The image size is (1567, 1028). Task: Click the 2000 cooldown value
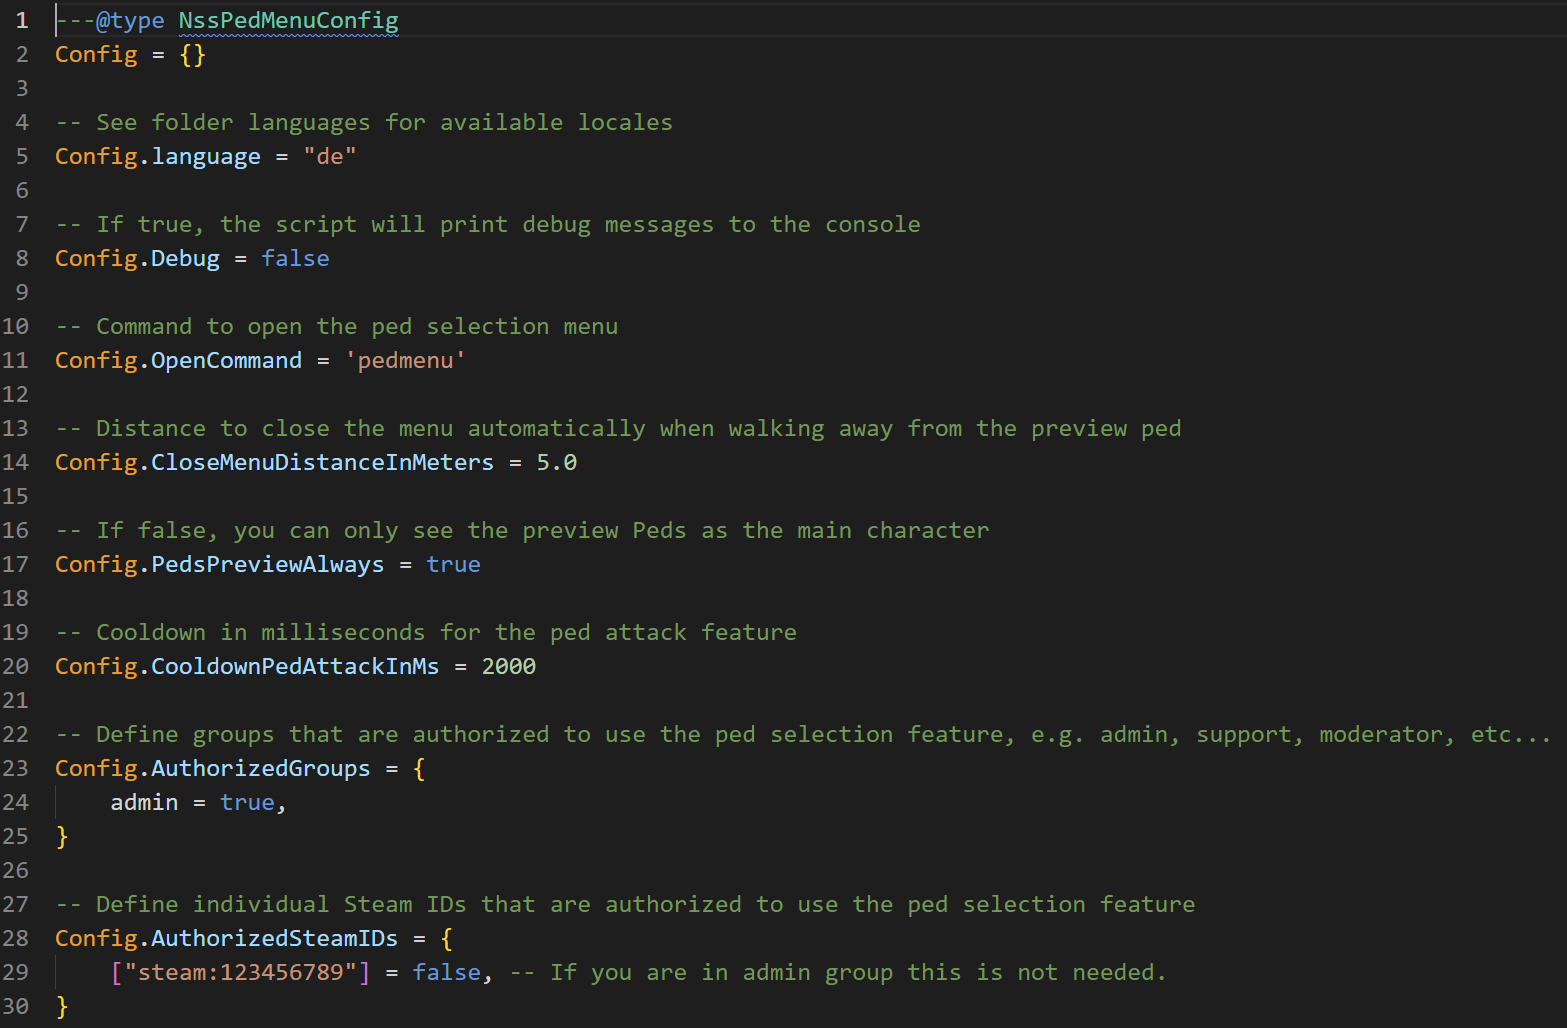(x=508, y=666)
